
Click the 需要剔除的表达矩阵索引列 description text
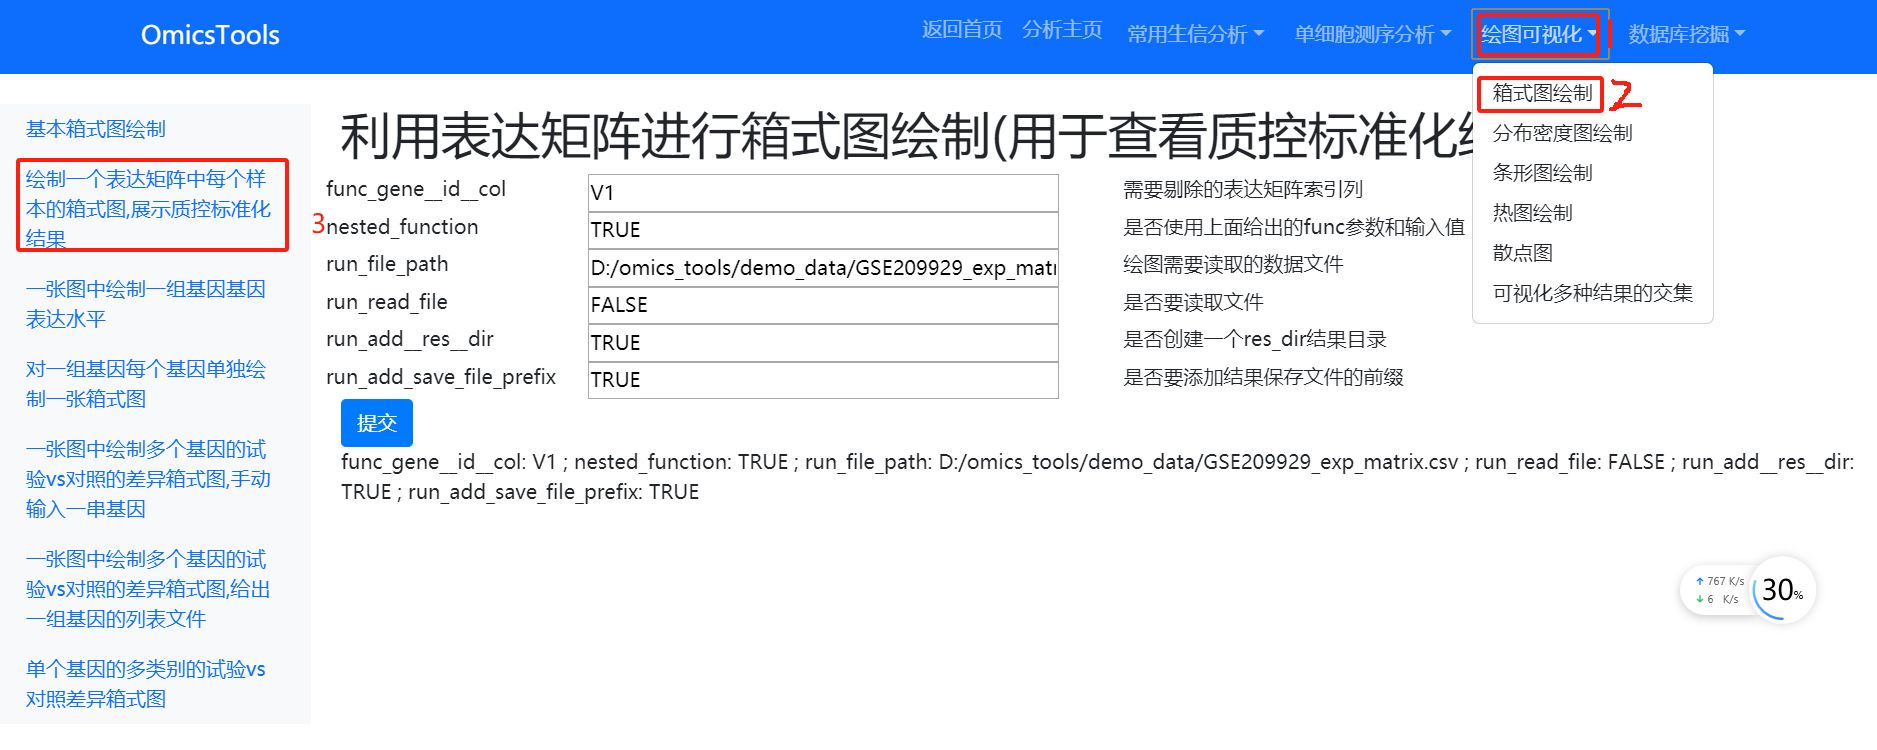click(1243, 189)
